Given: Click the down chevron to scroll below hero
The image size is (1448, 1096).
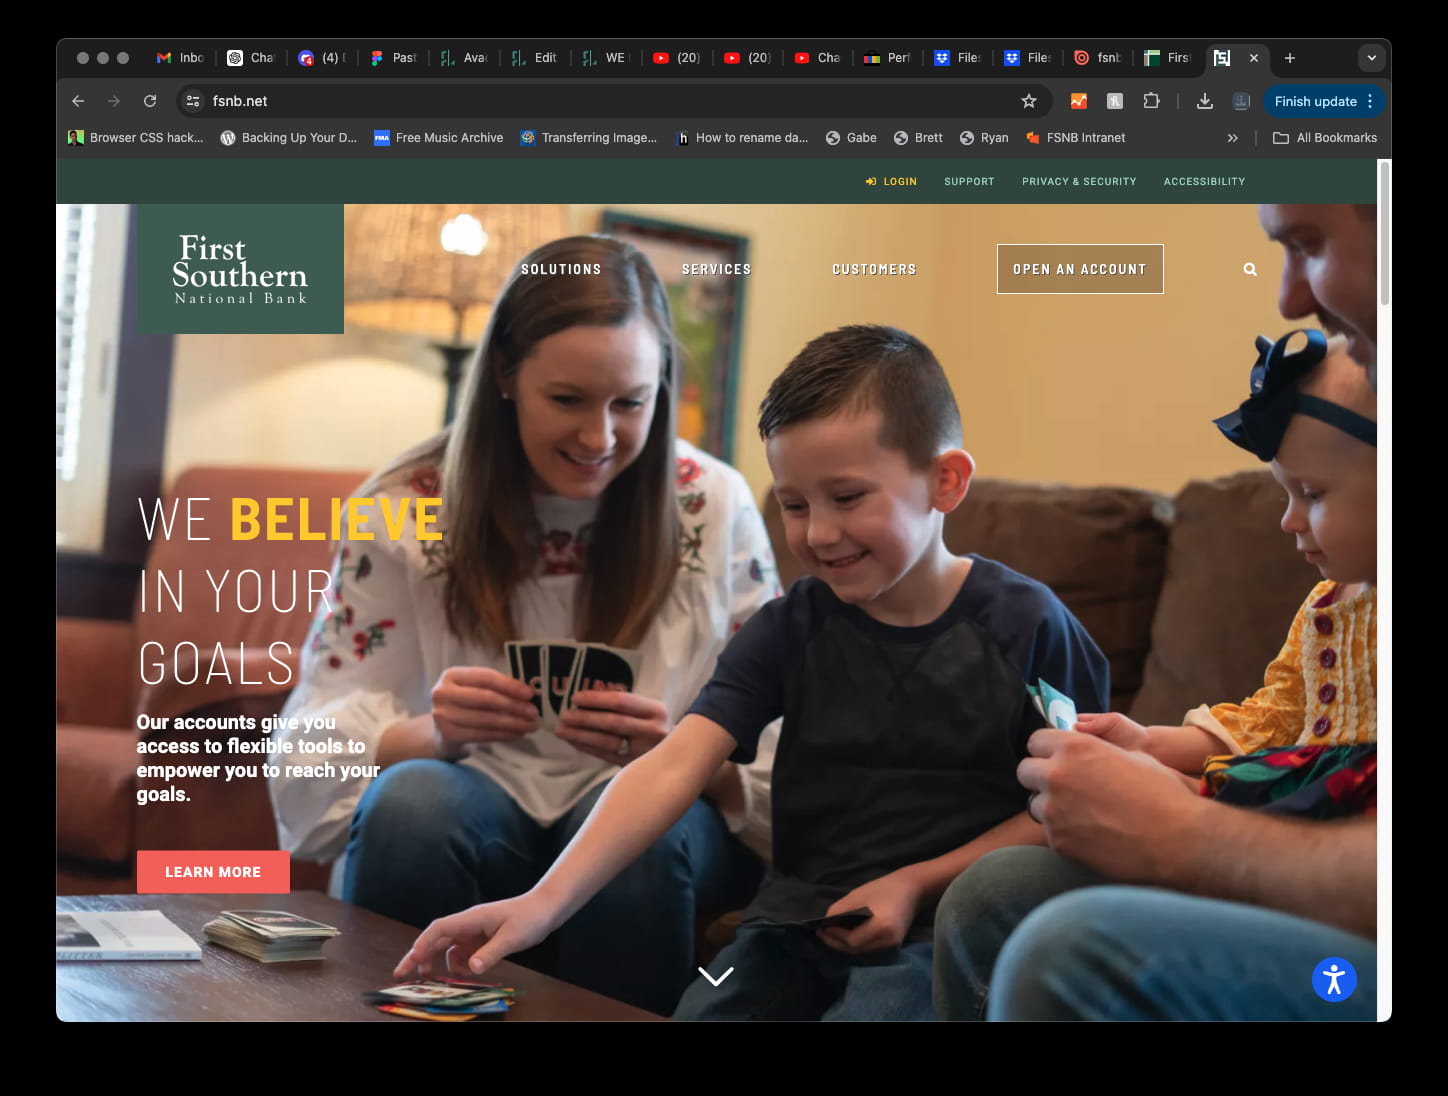Looking at the screenshot, I should point(715,975).
